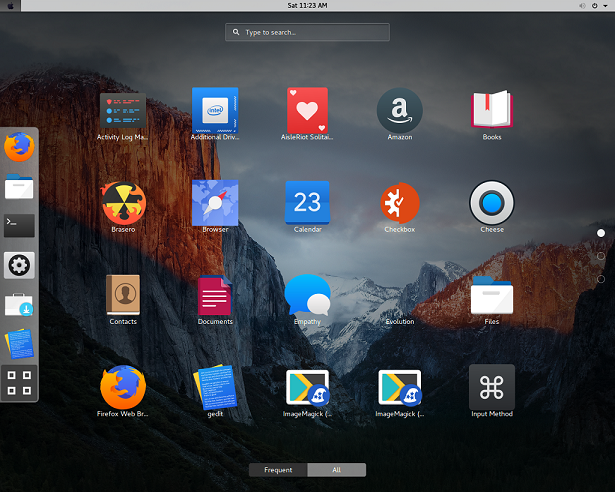Screen dimensions: 615x492
Task: Open Files from the dock
Action: (19, 187)
